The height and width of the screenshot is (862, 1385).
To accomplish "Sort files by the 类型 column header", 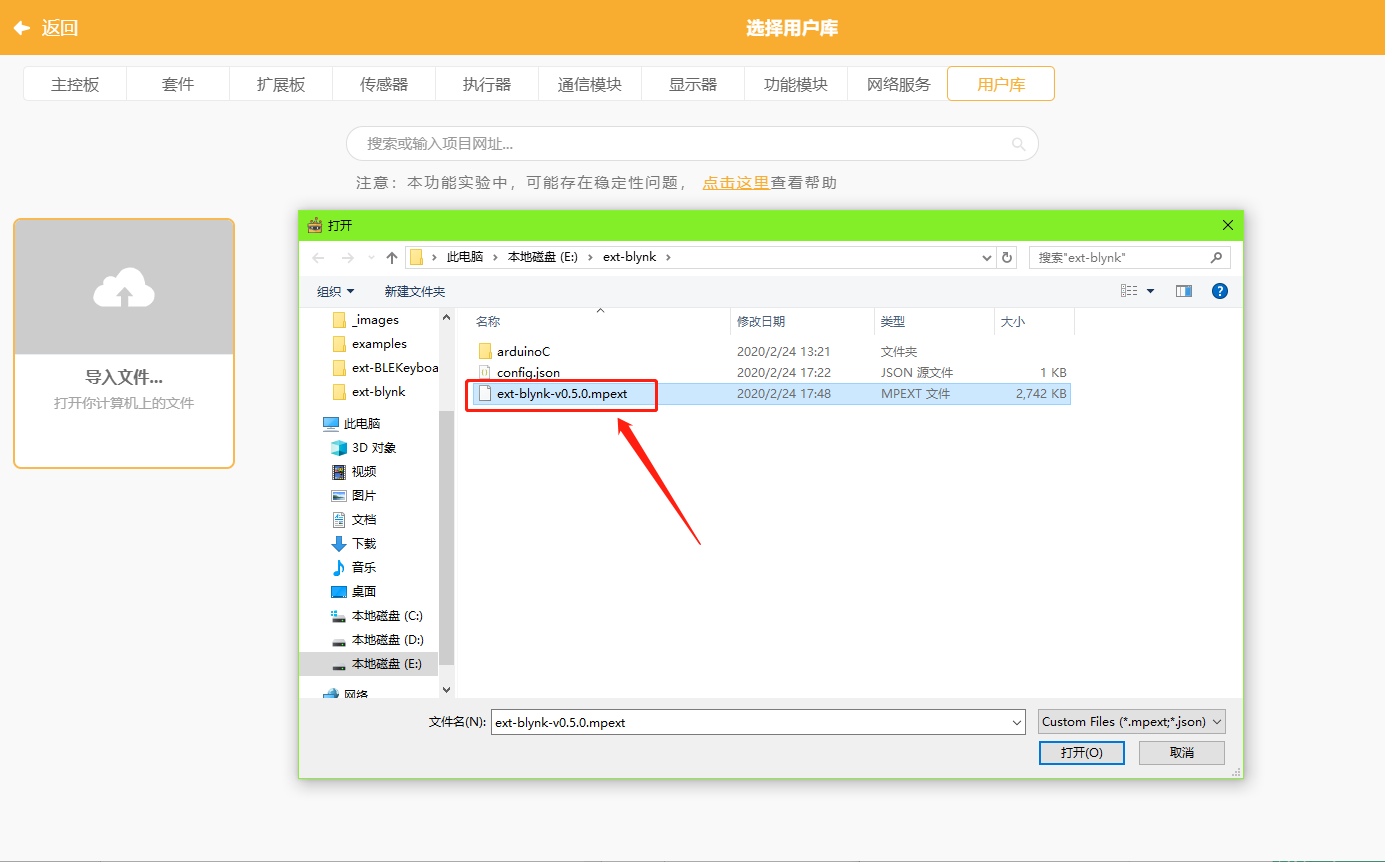I will tap(935, 322).
